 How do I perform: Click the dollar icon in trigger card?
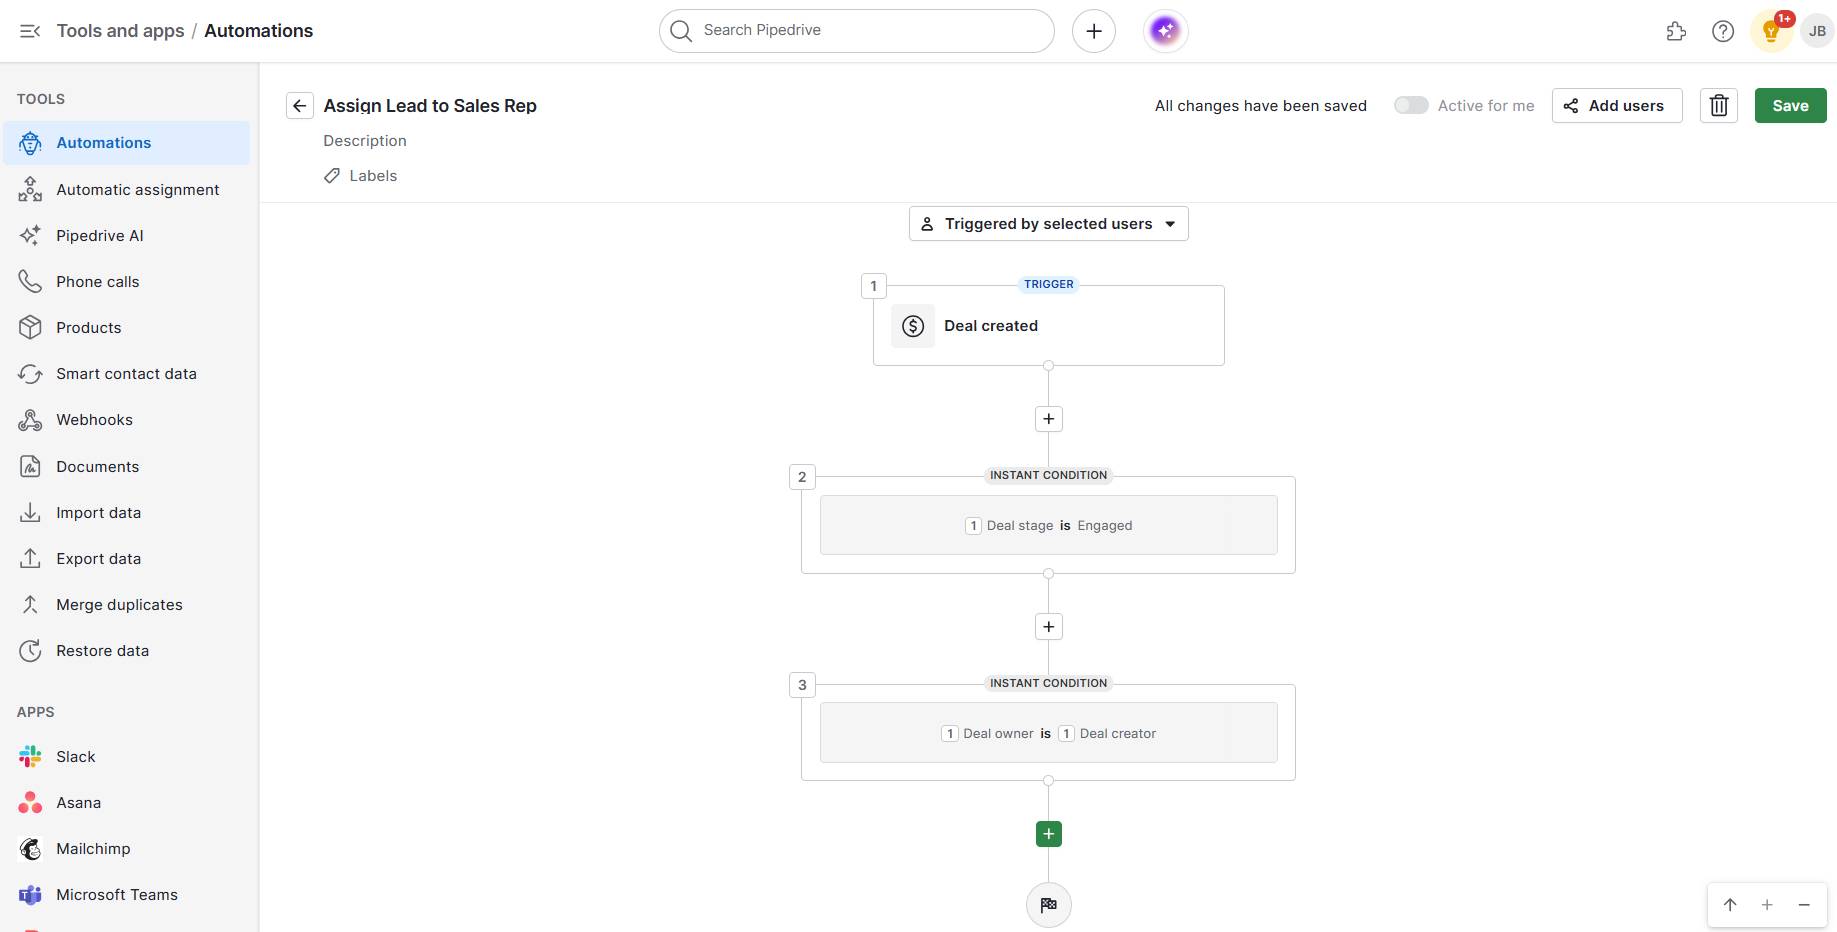click(913, 326)
